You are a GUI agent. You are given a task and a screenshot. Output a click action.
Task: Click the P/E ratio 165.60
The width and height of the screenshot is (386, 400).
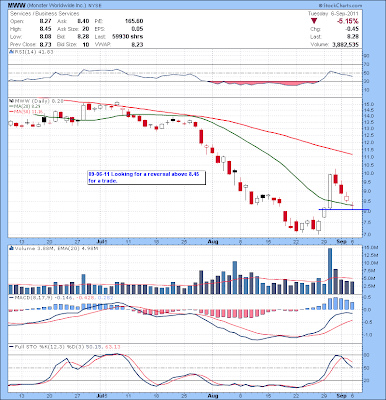[x=134, y=21]
